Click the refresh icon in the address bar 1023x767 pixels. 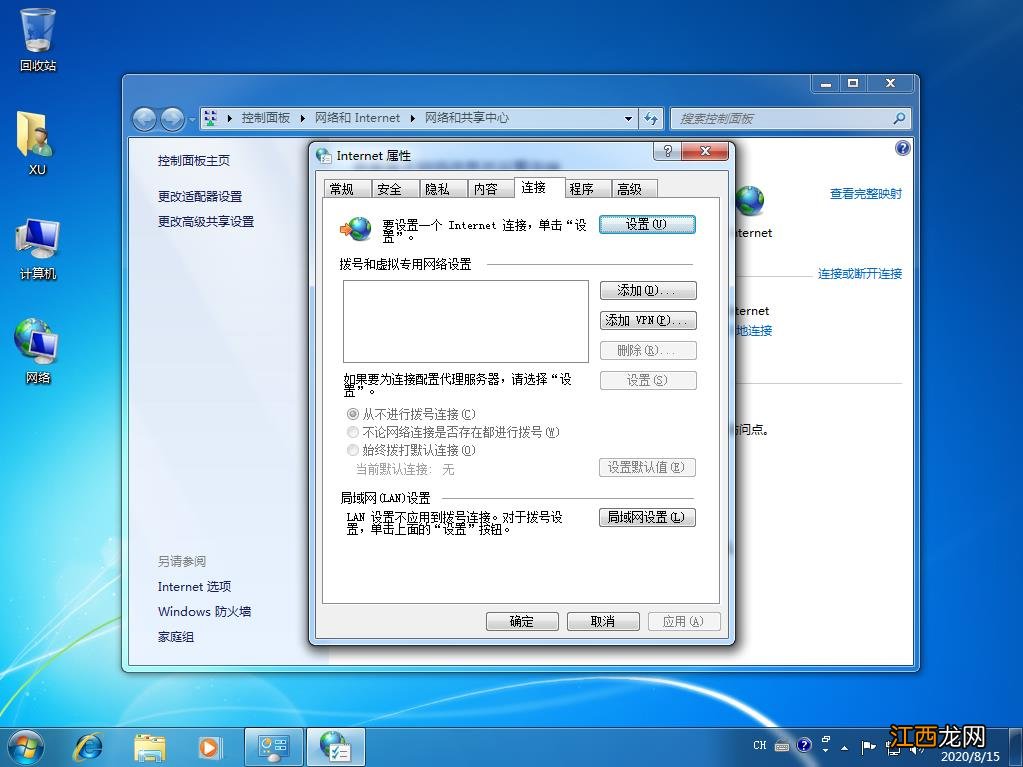(x=651, y=118)
